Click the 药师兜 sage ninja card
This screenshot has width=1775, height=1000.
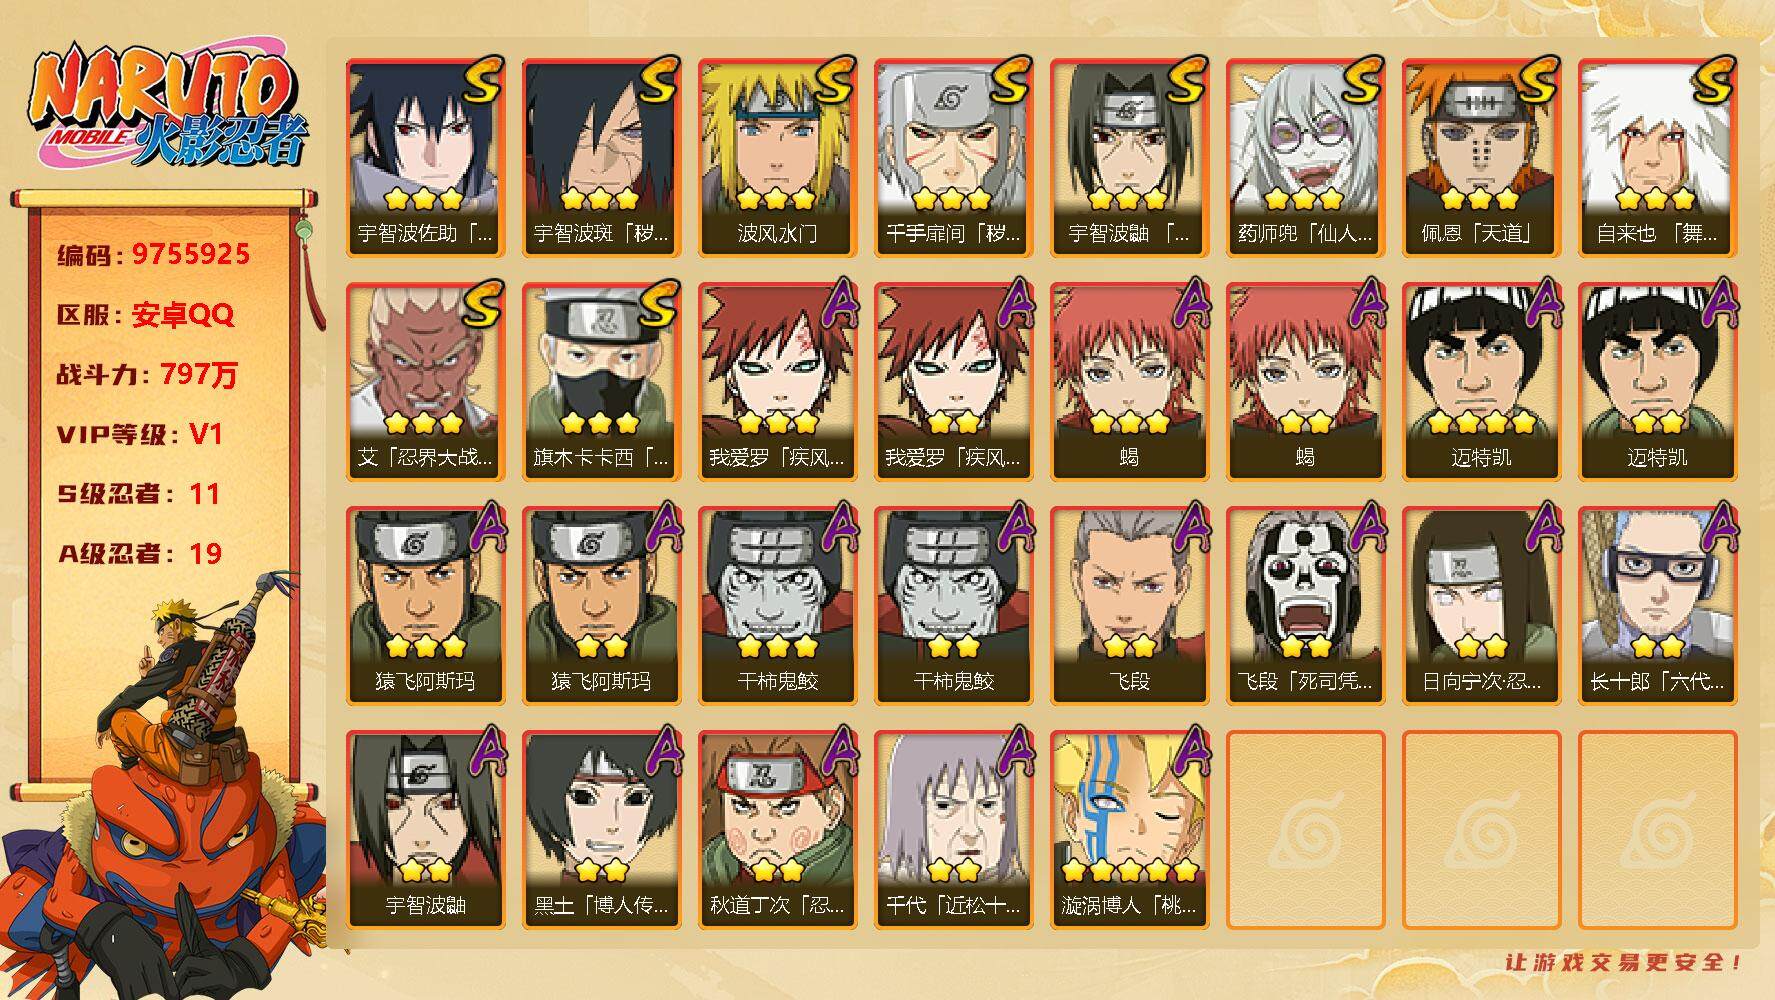(x=1305, y=157)
